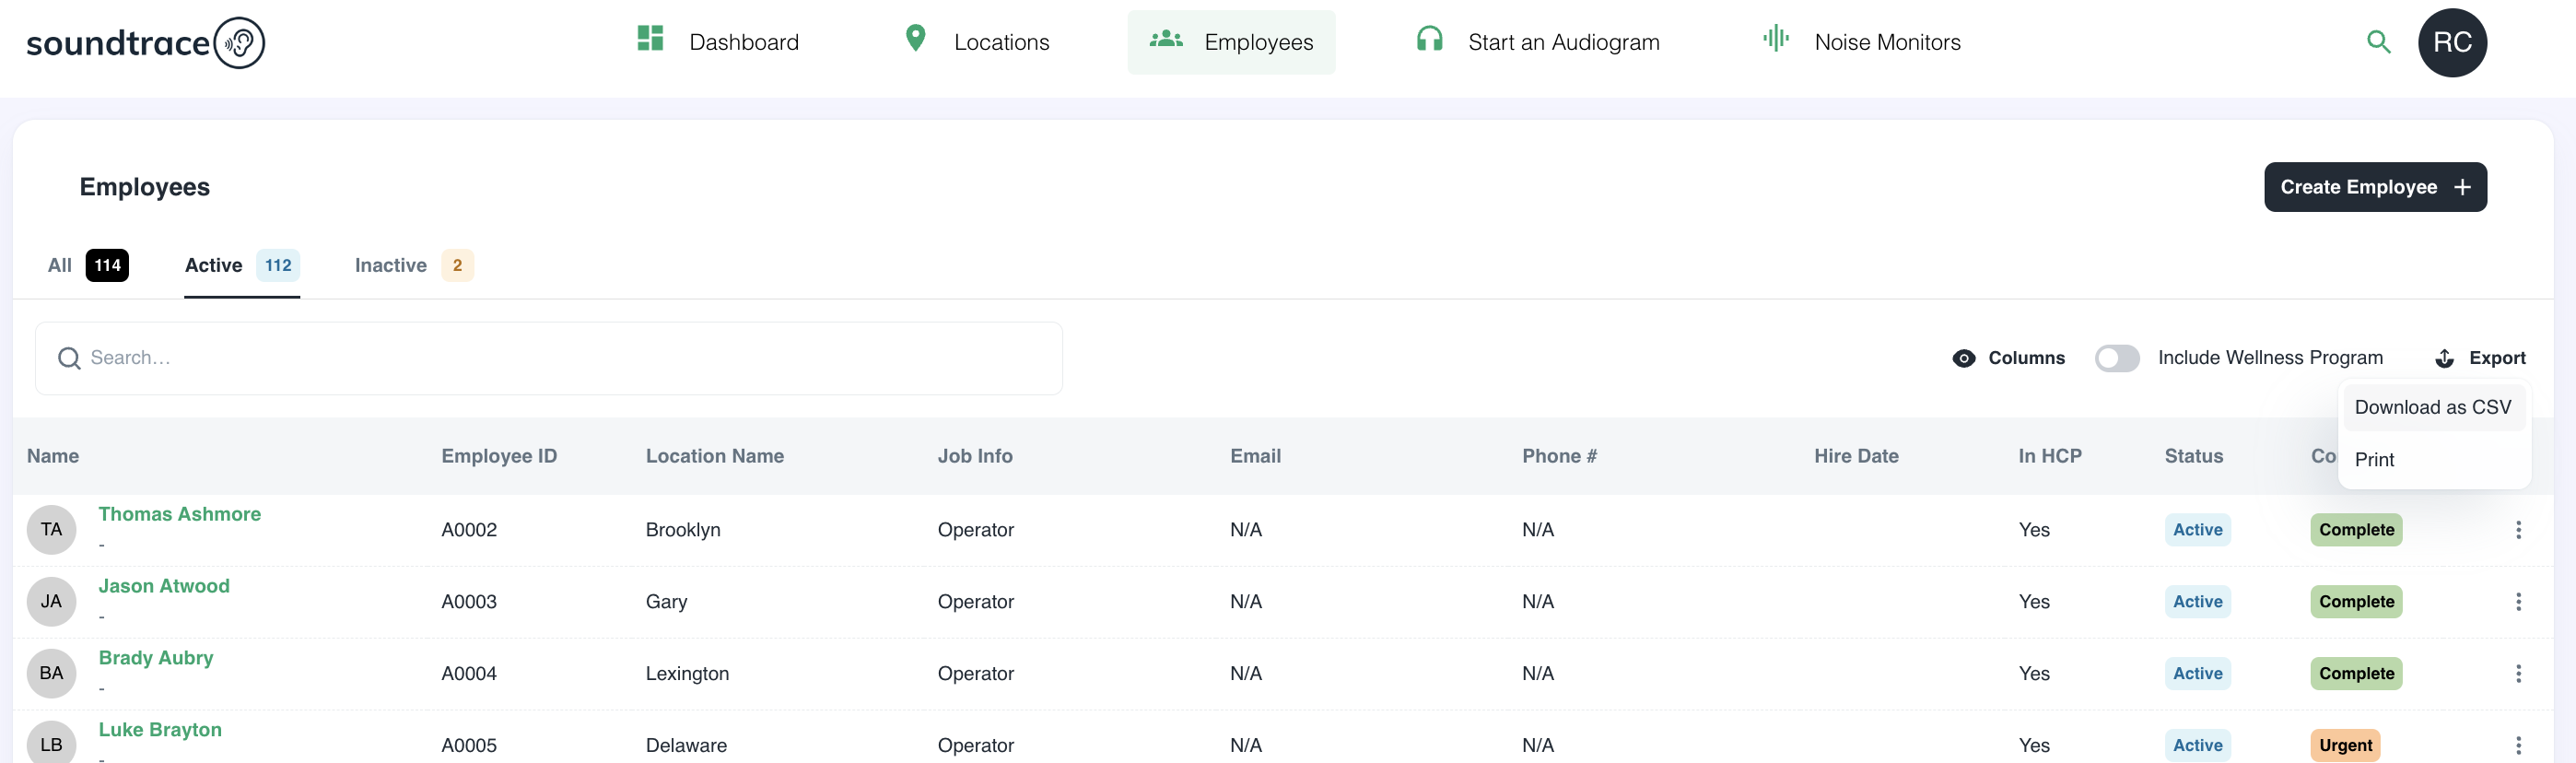Click the LB avatar for Luke Brayton

[51, 743]
